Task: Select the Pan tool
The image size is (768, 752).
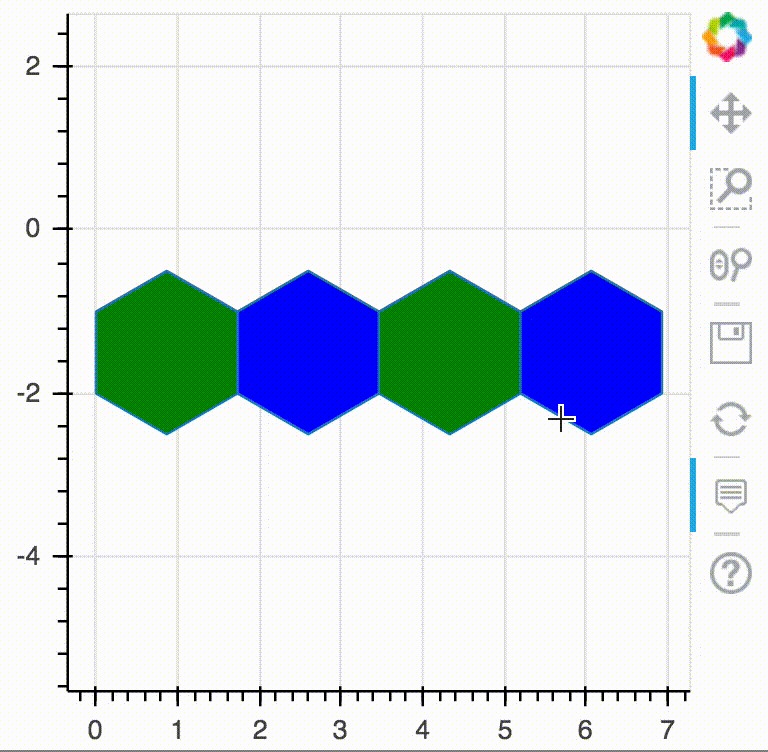Action: click(731, 113)
